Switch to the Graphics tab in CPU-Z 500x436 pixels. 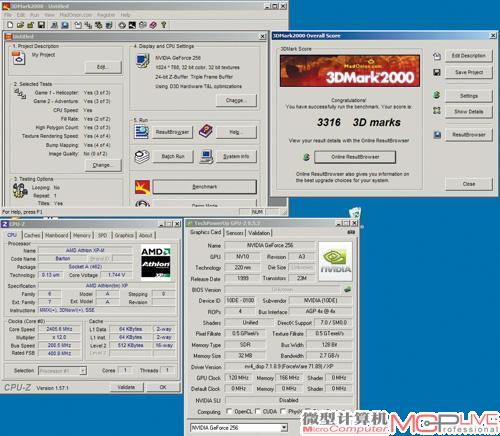point(124,235)
